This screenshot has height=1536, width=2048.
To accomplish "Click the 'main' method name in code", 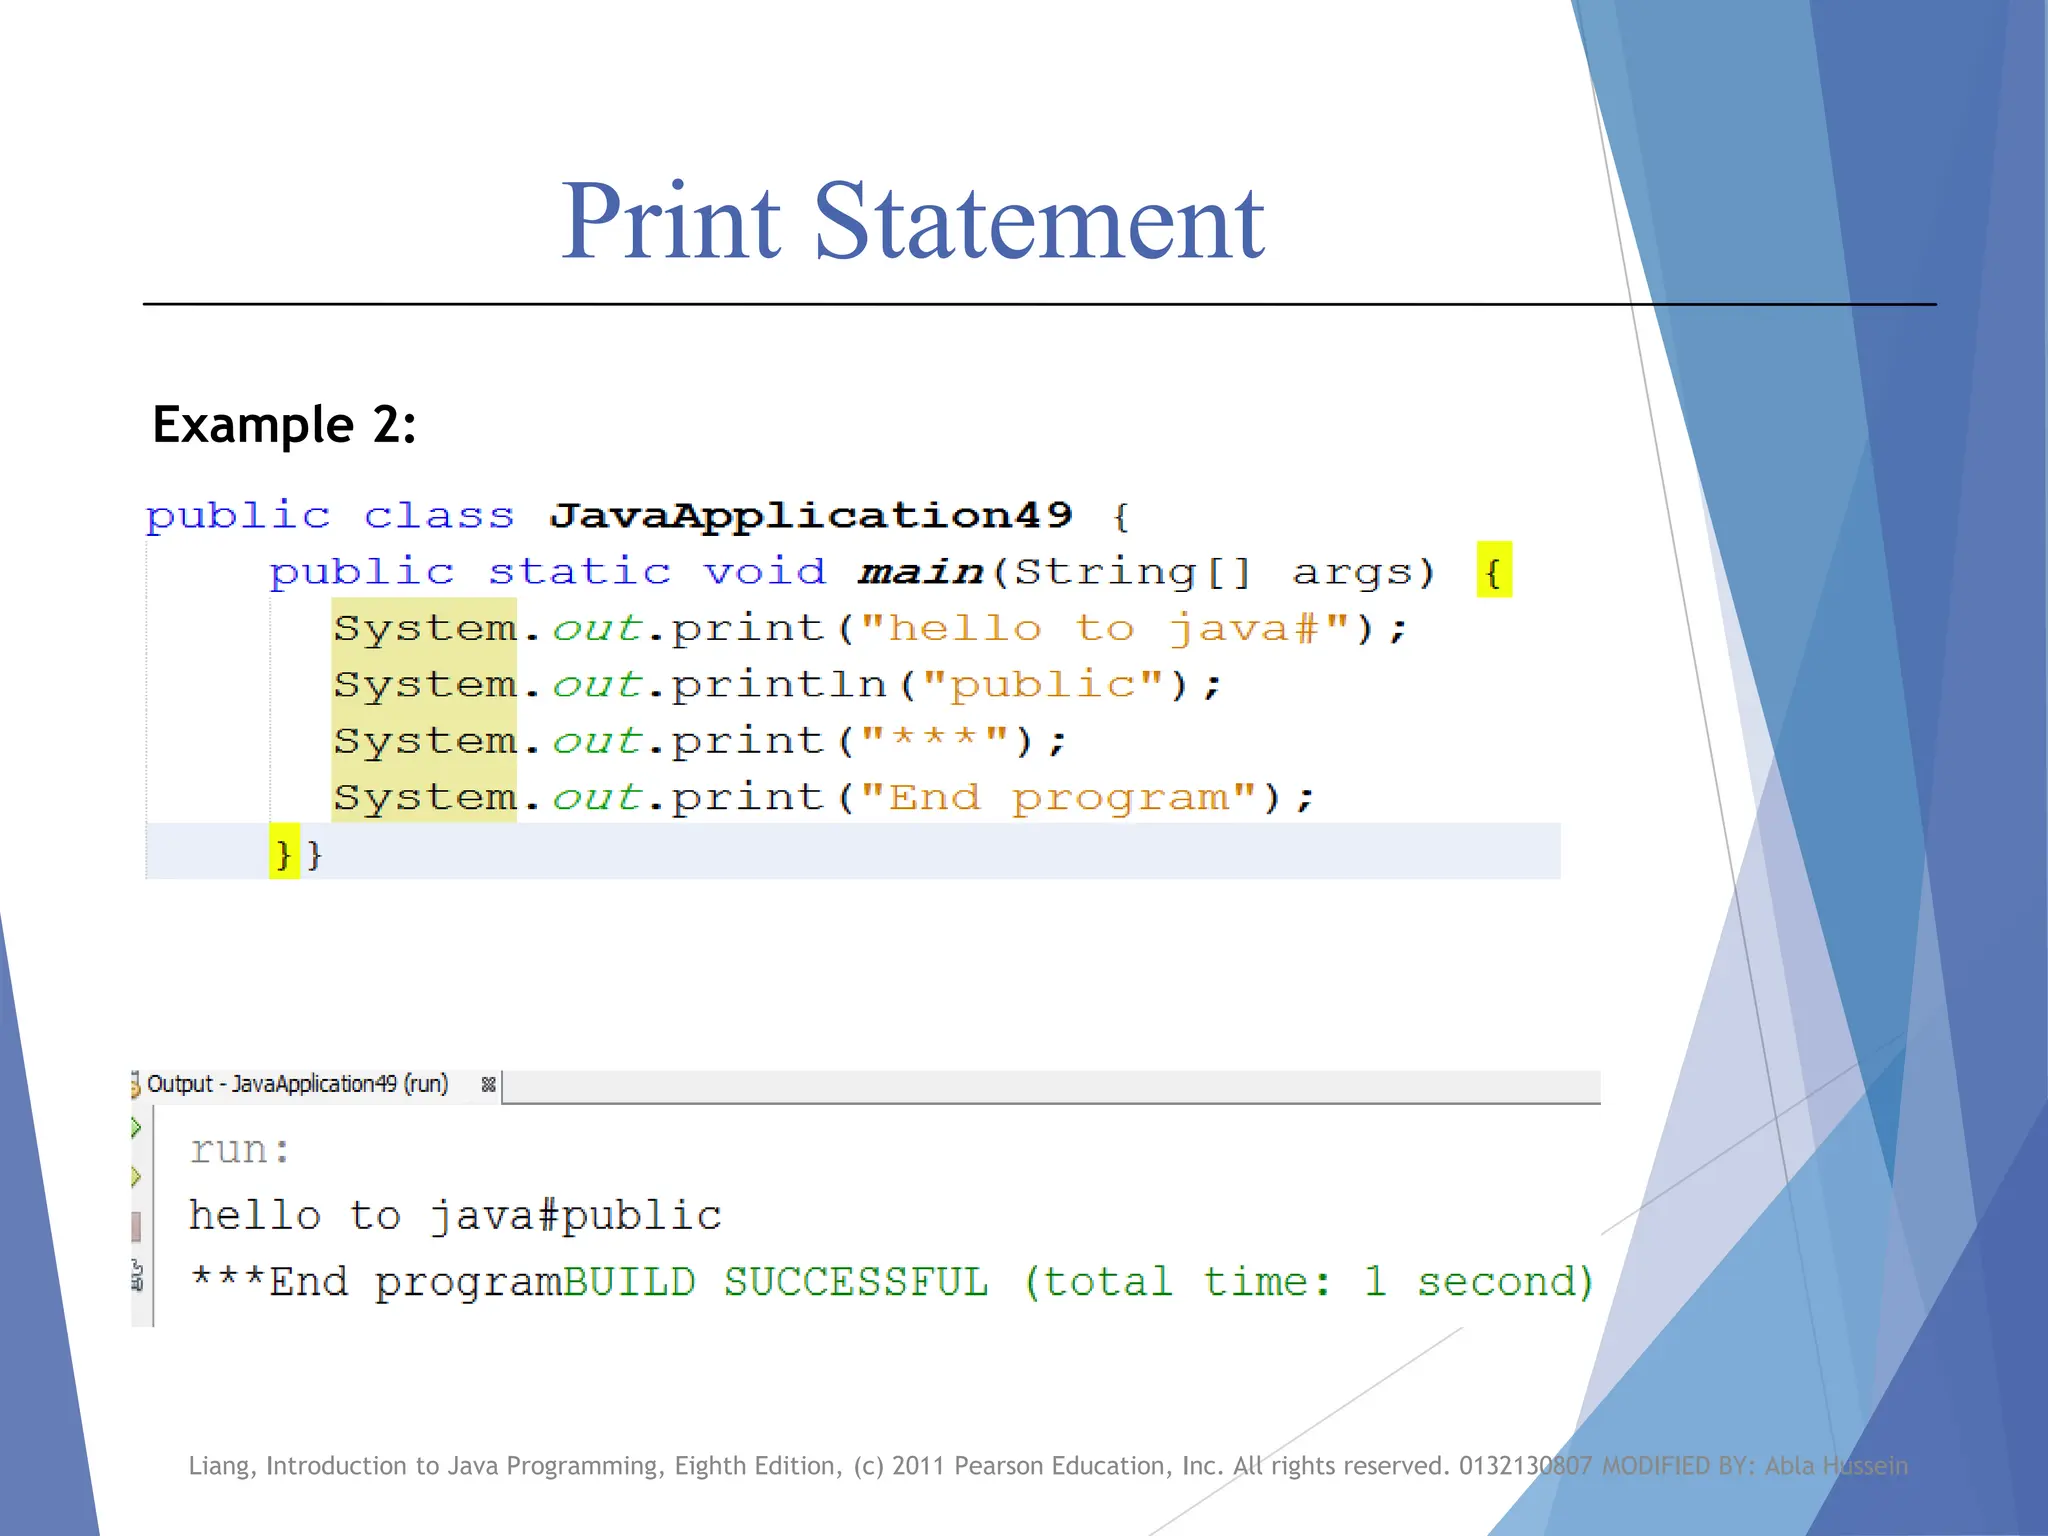I will 921,572.
